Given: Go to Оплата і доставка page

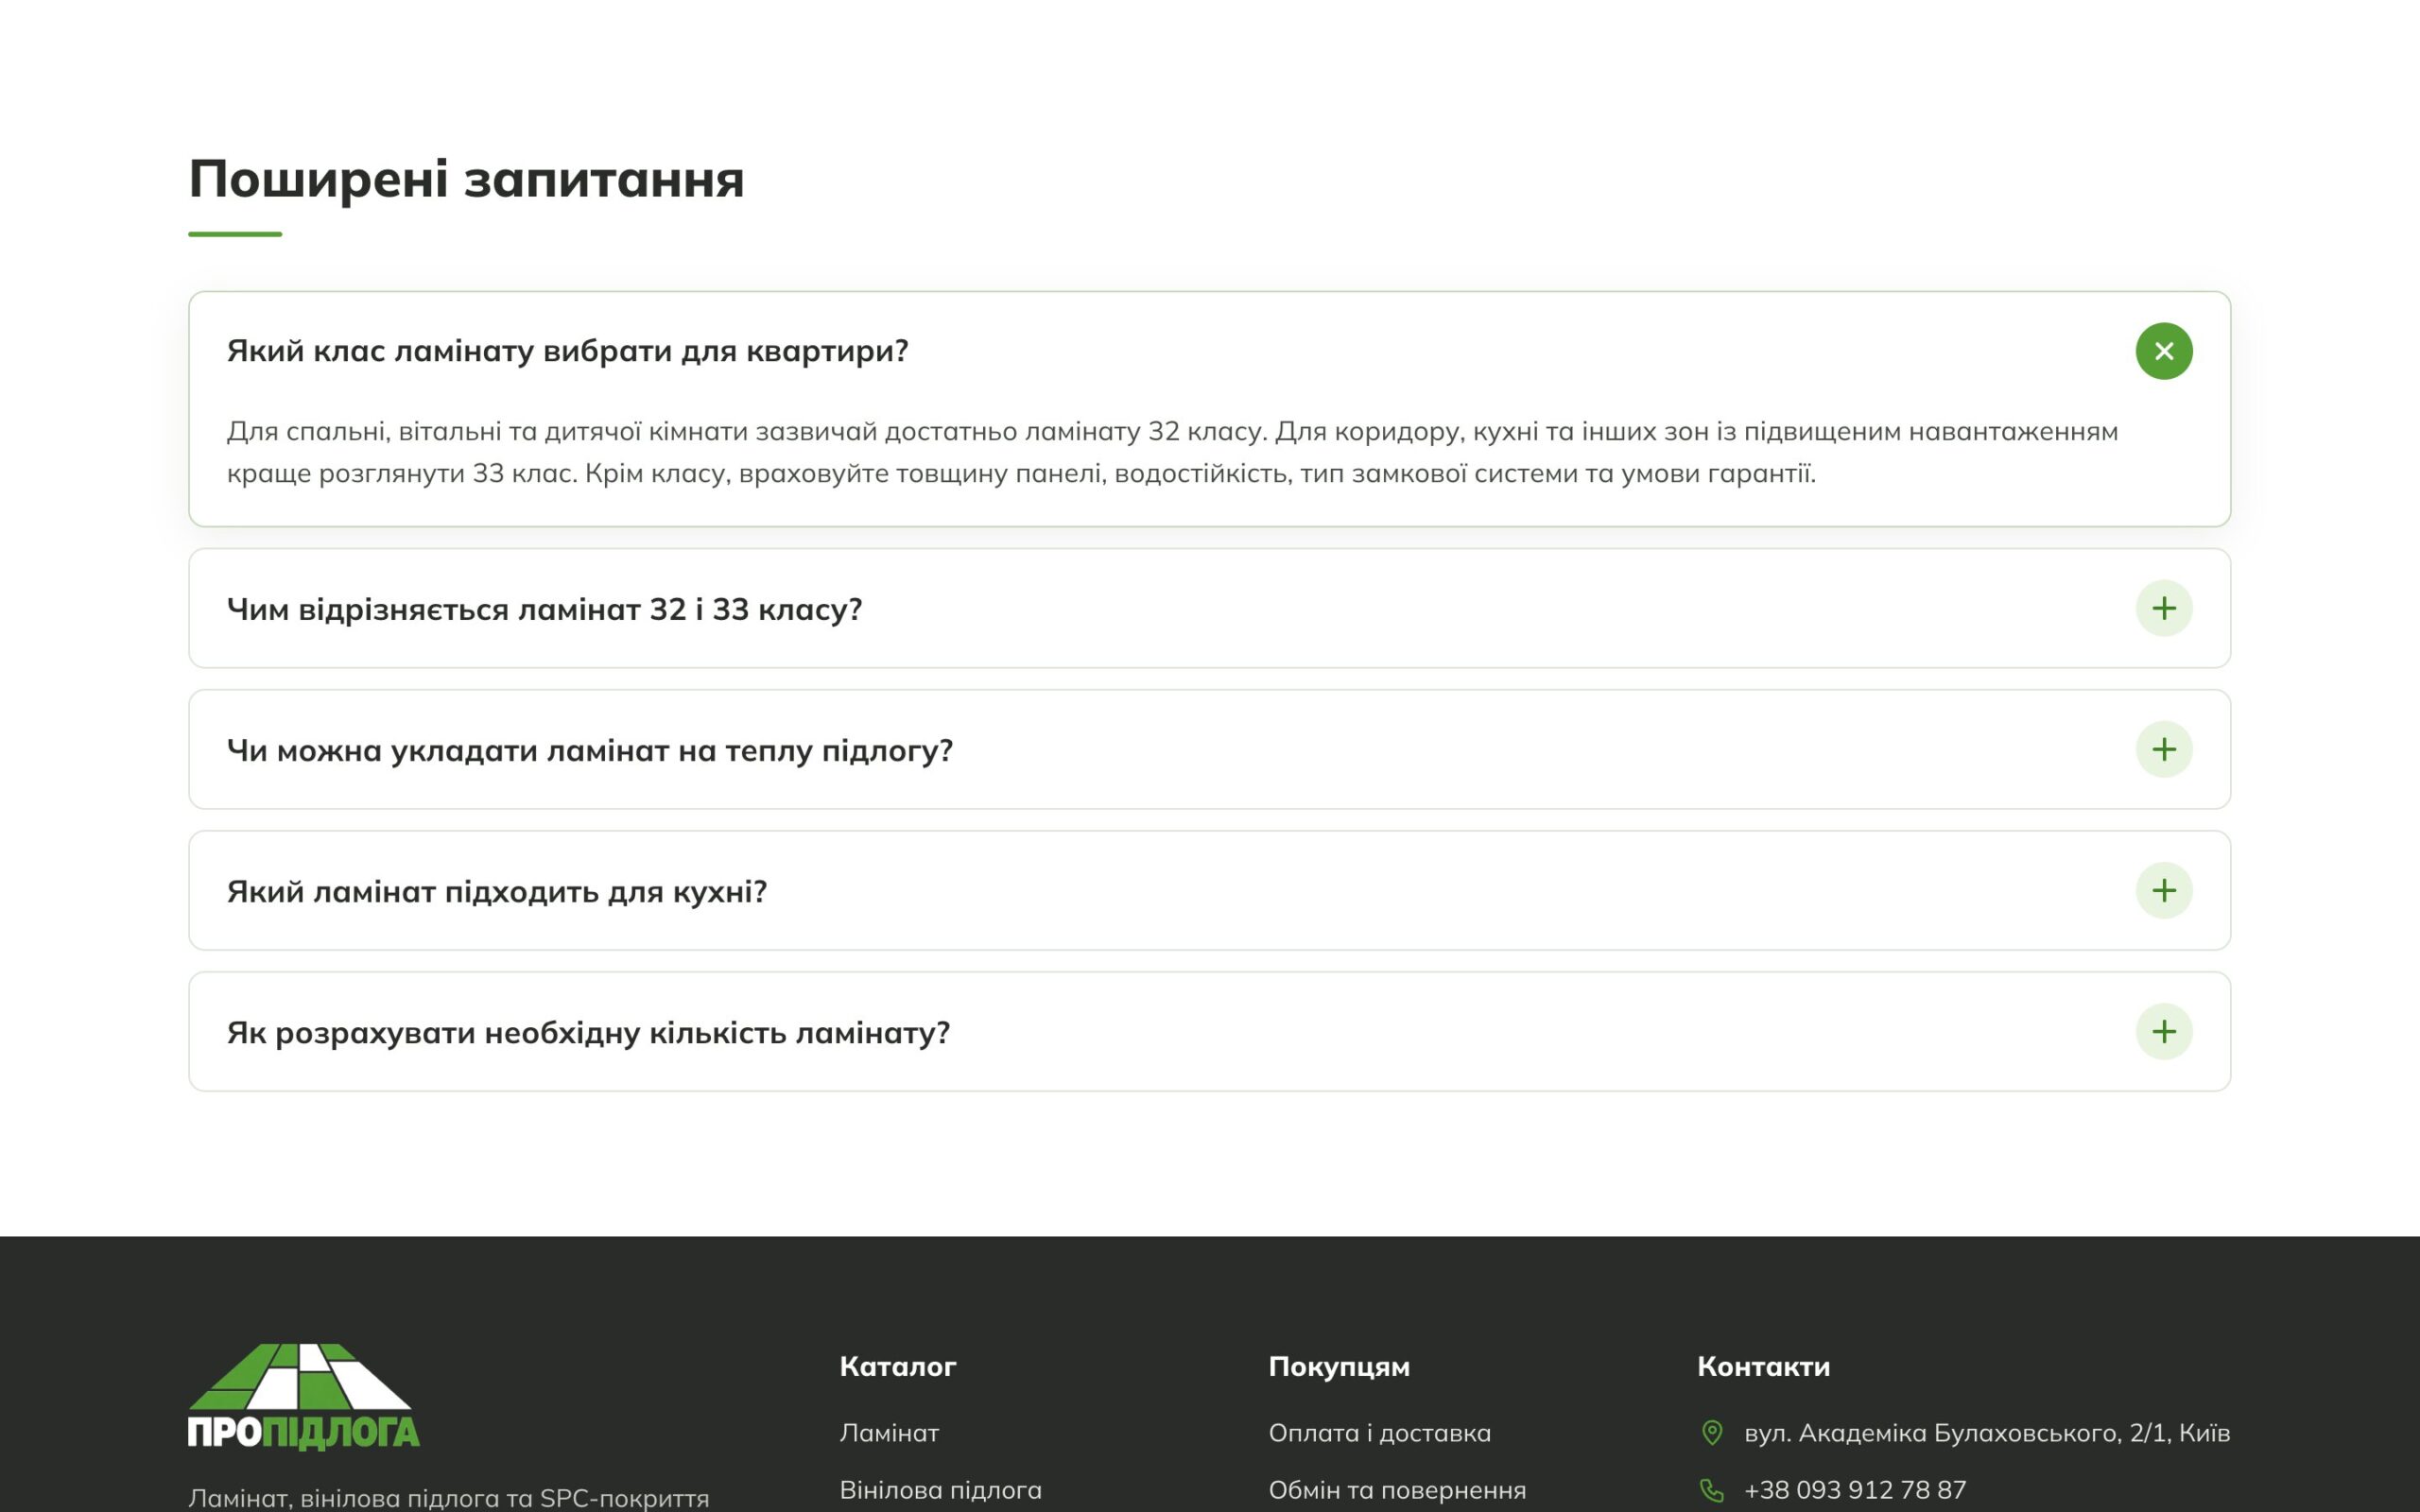Looking at the screenshot, I should 1379,1433.
